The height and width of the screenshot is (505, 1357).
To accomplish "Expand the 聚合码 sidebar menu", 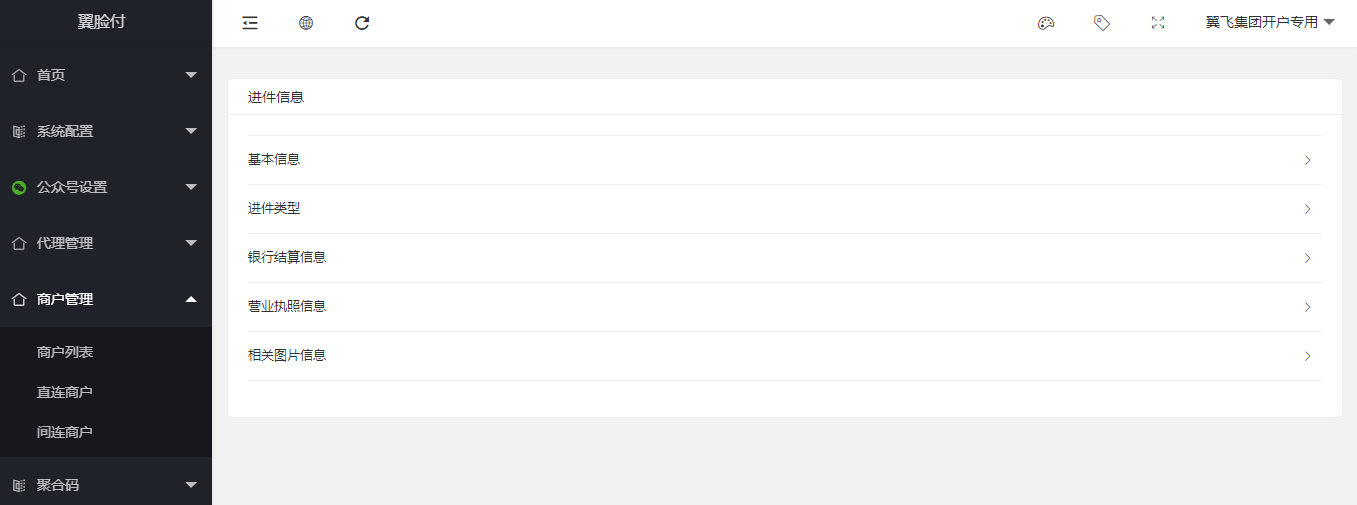I will coord(106,485).
